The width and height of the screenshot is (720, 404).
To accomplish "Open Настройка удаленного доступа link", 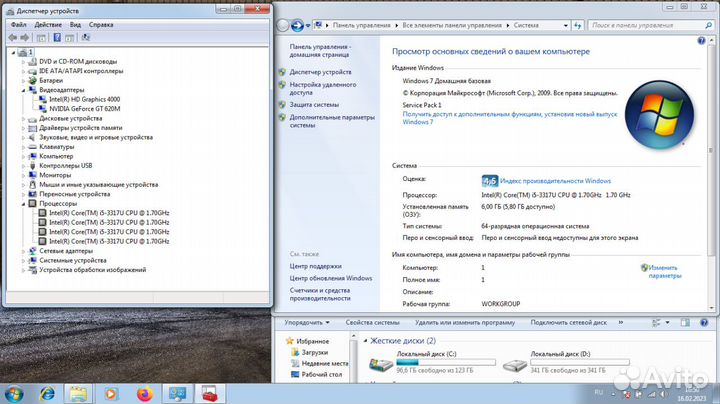I will pyautogui.click(x=322, y=89).
